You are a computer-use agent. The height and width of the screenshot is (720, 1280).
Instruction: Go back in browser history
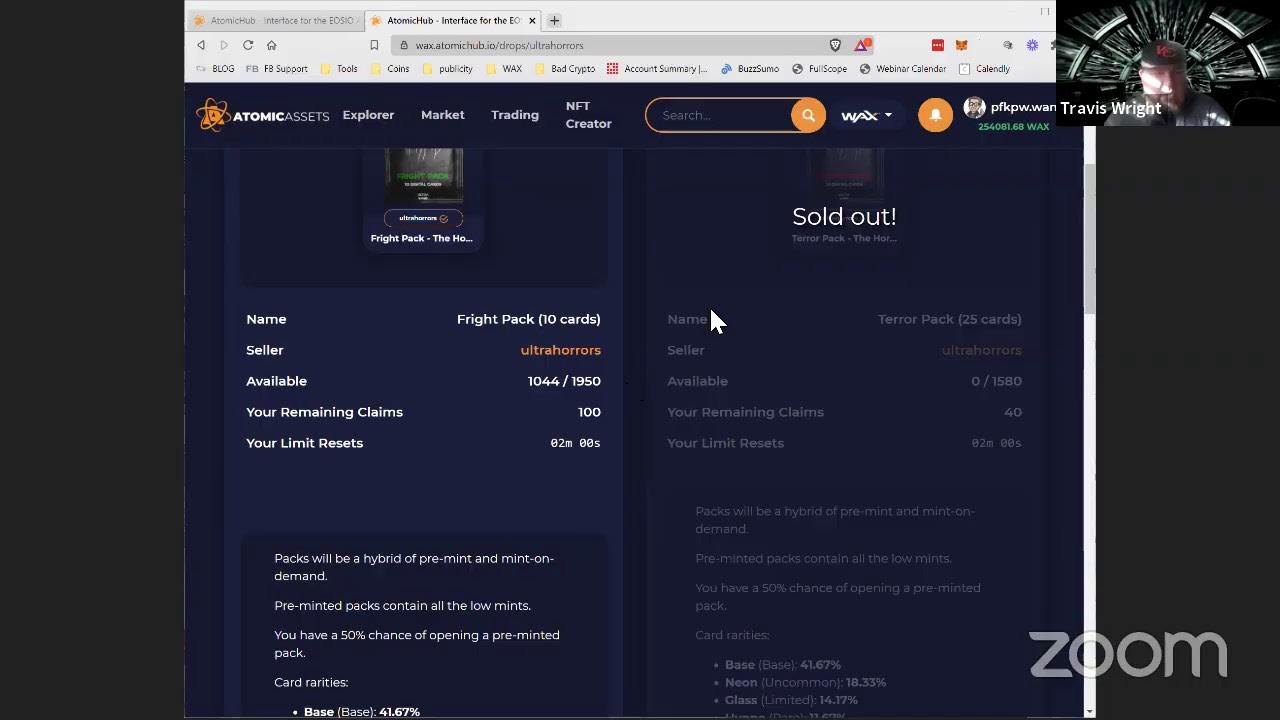201,45
